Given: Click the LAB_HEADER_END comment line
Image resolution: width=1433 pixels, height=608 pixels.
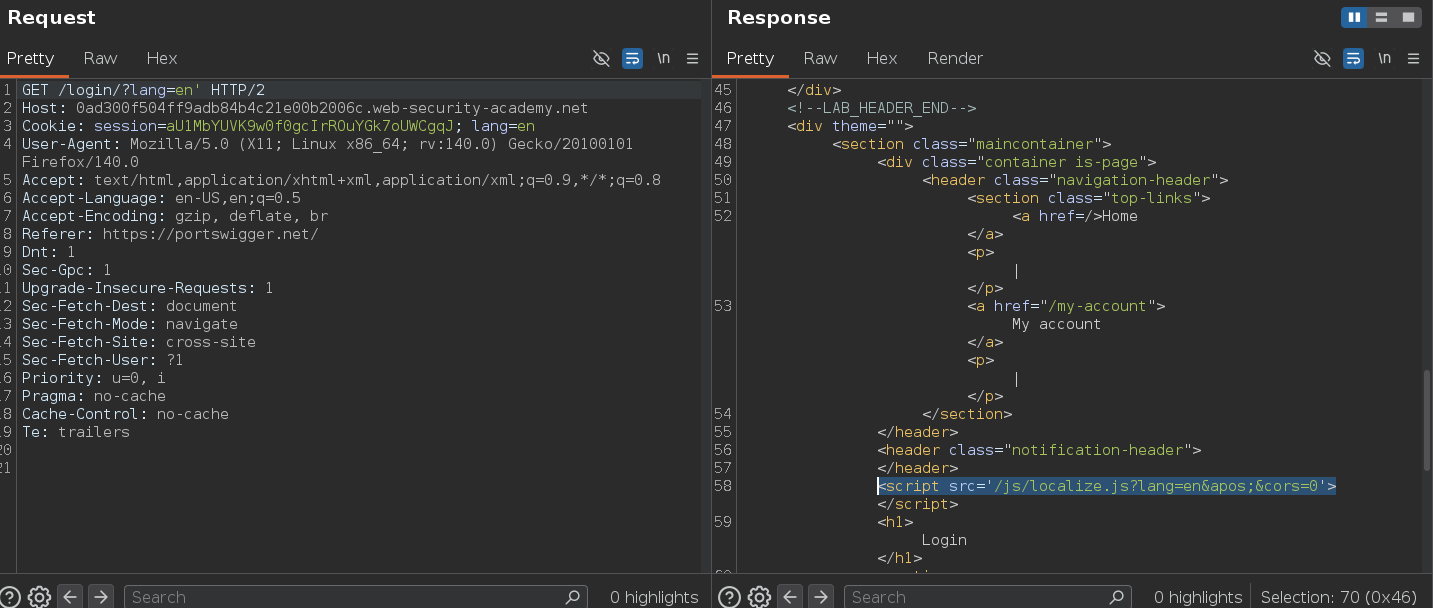Looking at the screenshot, I should click(881, 108).
